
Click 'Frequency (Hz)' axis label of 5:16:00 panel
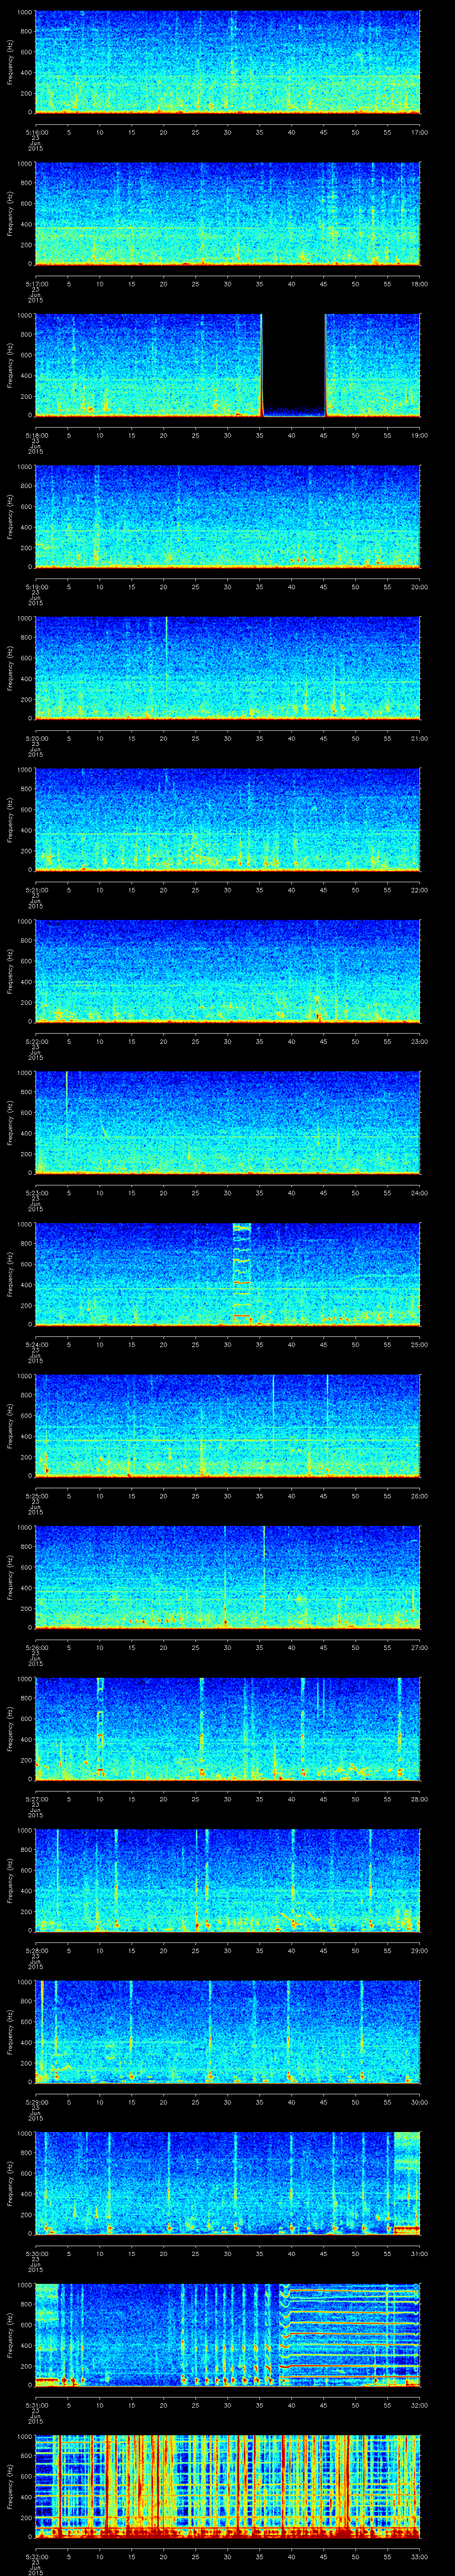(10, 62)
